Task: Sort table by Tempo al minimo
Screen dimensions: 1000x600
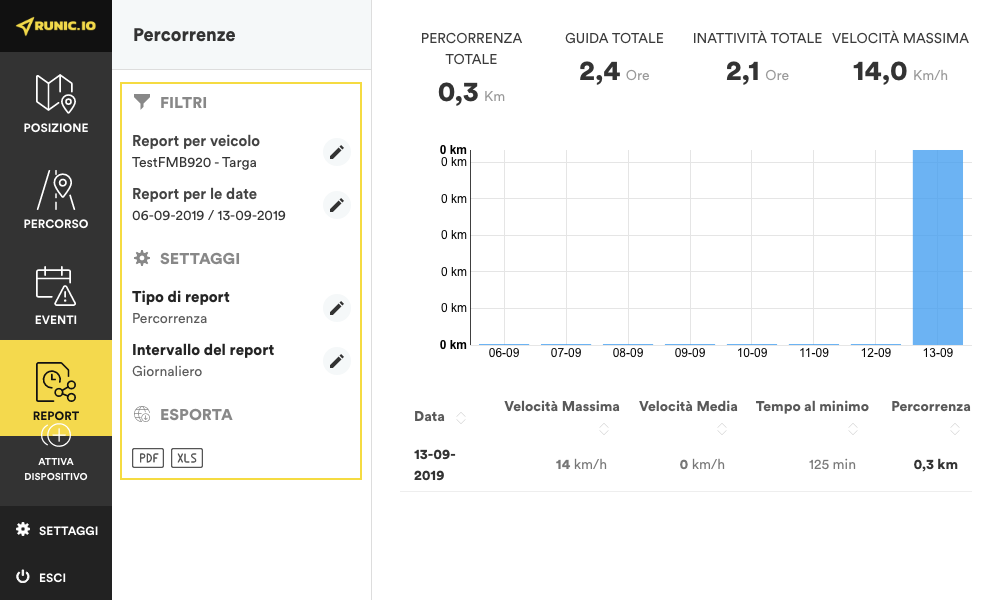Action: [852, 429]
